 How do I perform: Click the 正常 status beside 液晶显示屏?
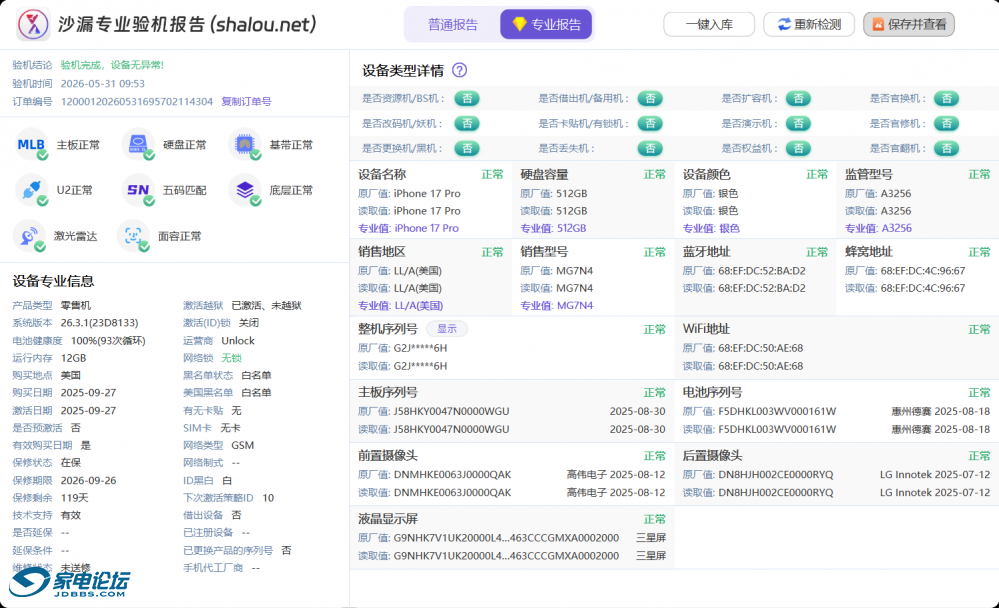click(654, 519)
